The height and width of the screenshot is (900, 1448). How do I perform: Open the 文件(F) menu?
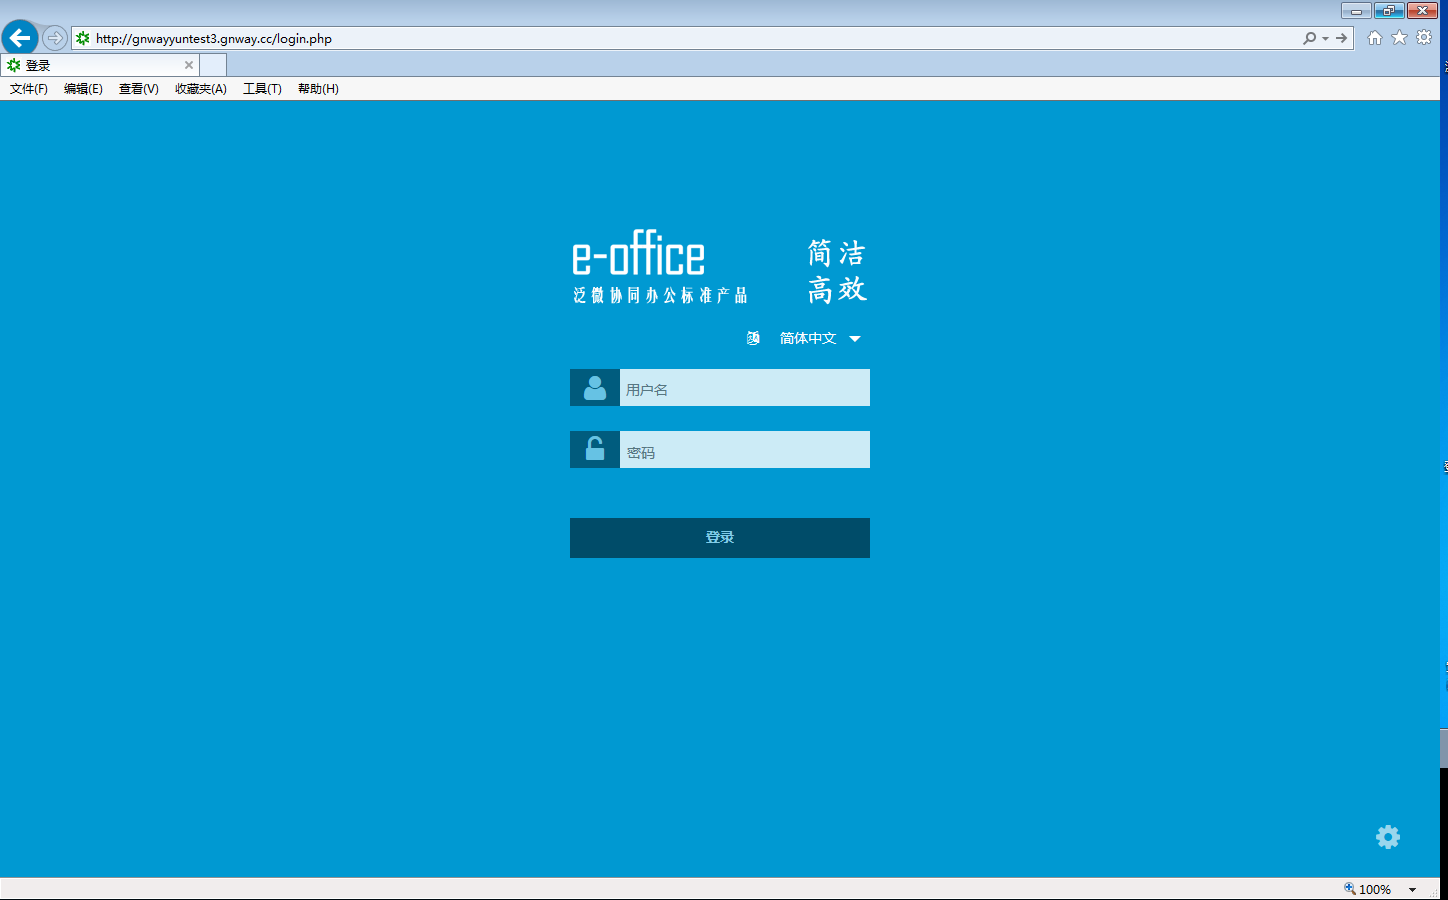click(x=29, y=89)
